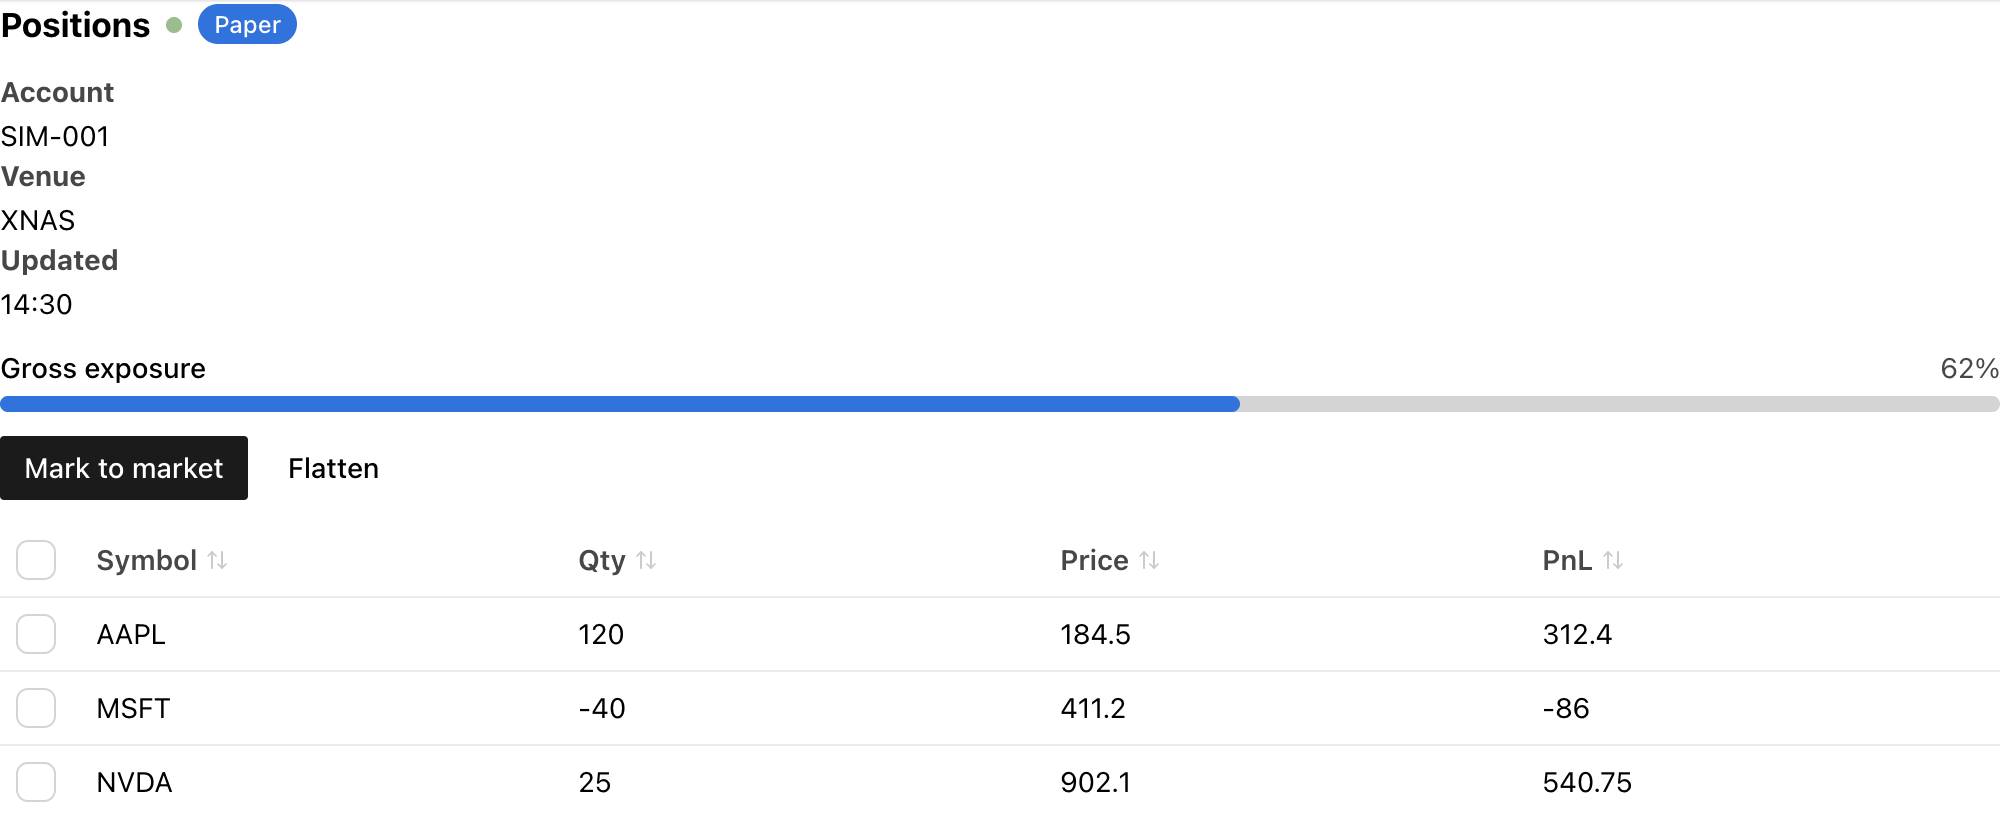Select the MSFT price cell 411.2

[x=1093, y=708]
